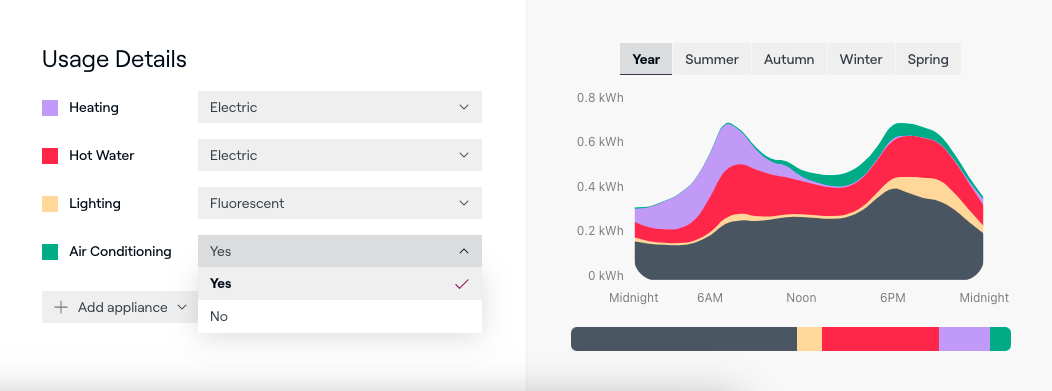
Task: Click the chevron arrow in Heating dropdown
Action: click(x=464, y=107)
